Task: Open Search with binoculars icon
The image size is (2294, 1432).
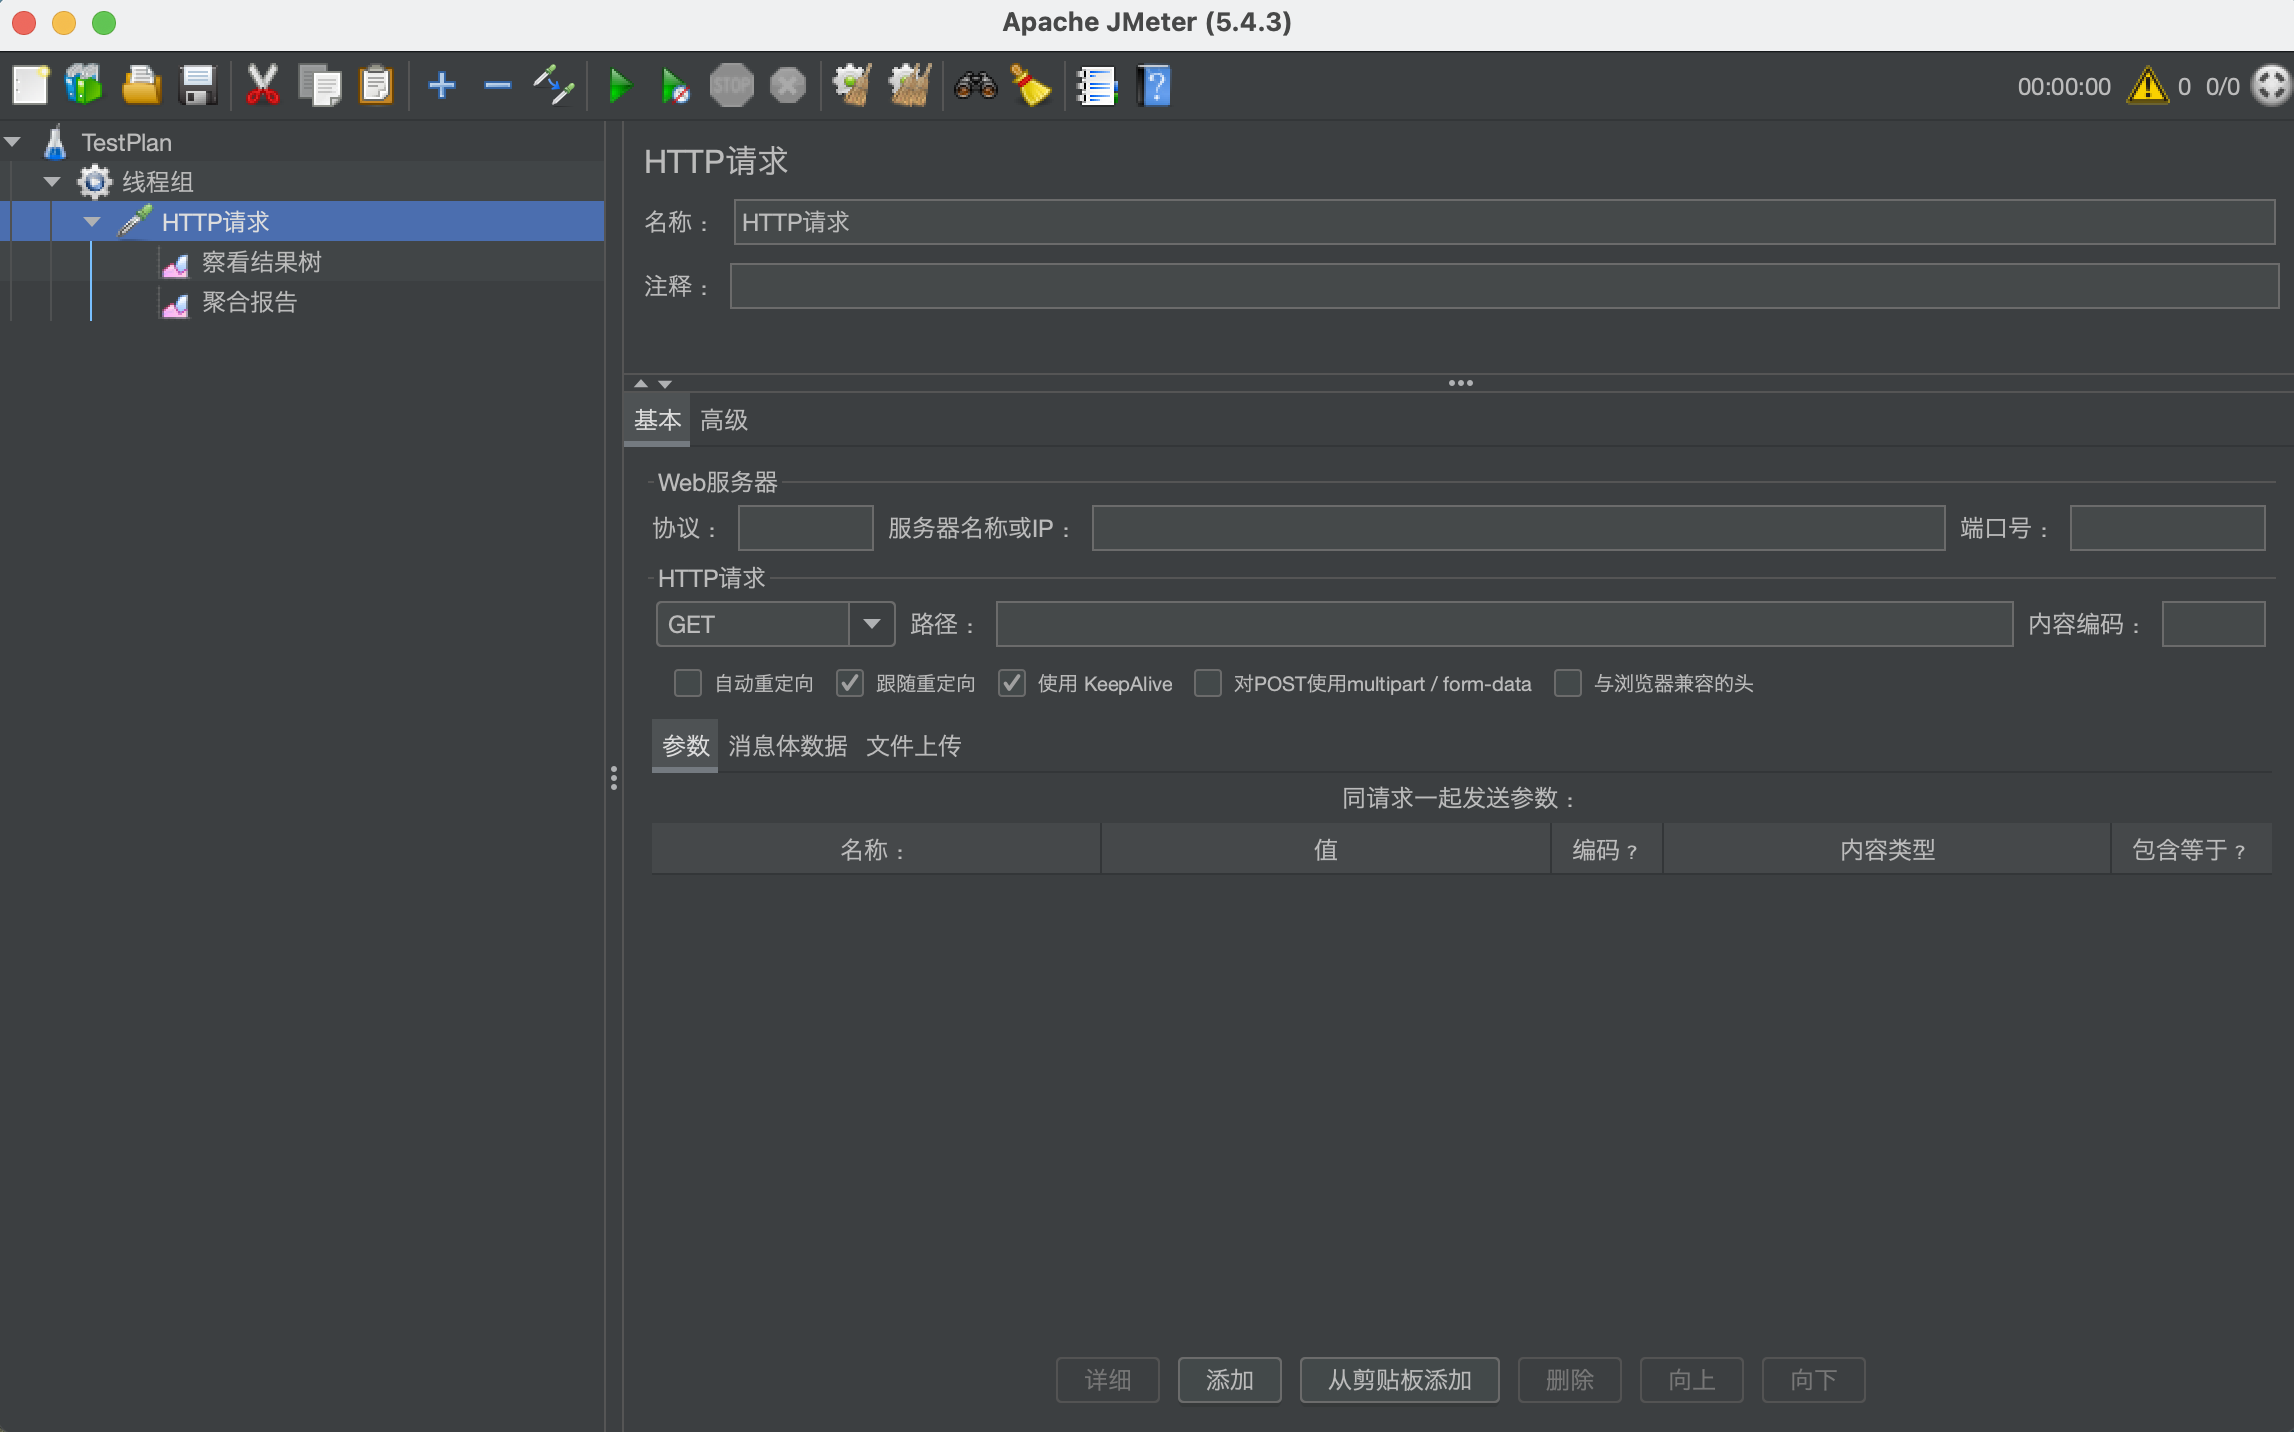Action: click(975, 86)
